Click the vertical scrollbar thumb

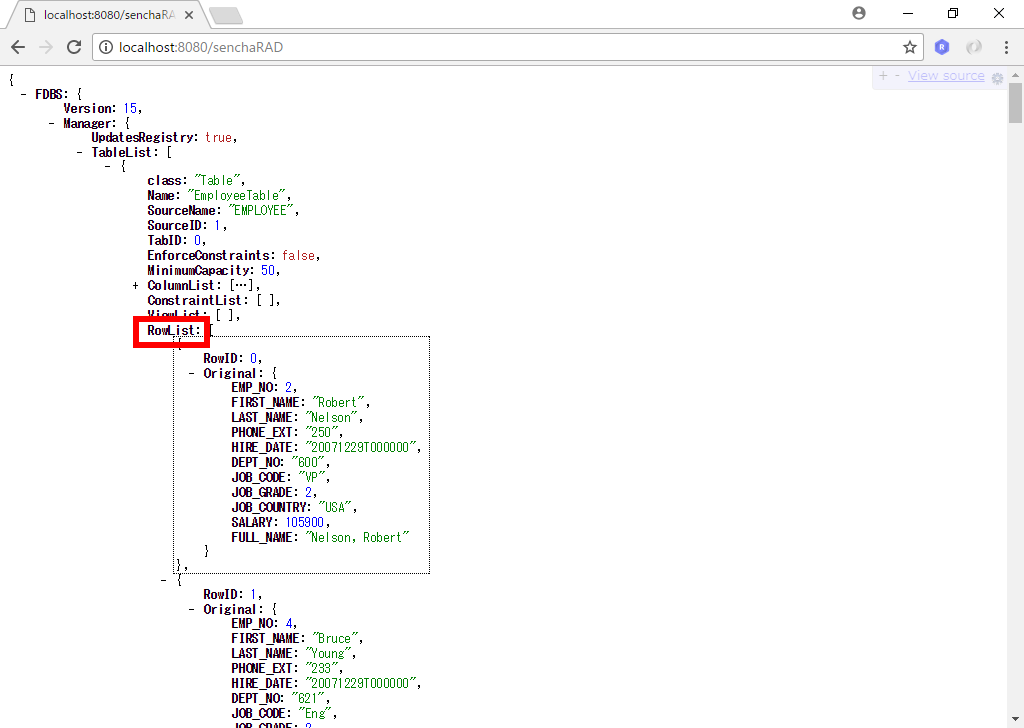1015,103
